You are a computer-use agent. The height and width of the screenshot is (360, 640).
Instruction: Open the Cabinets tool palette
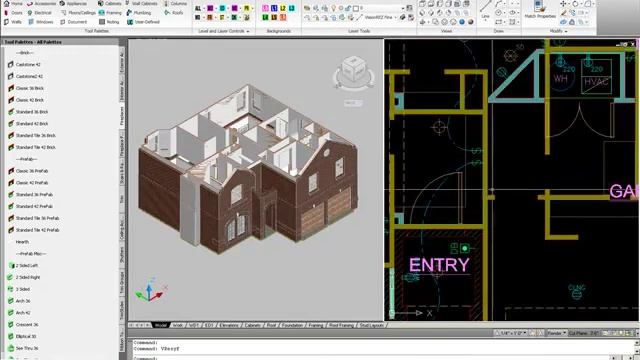point(109,3)
